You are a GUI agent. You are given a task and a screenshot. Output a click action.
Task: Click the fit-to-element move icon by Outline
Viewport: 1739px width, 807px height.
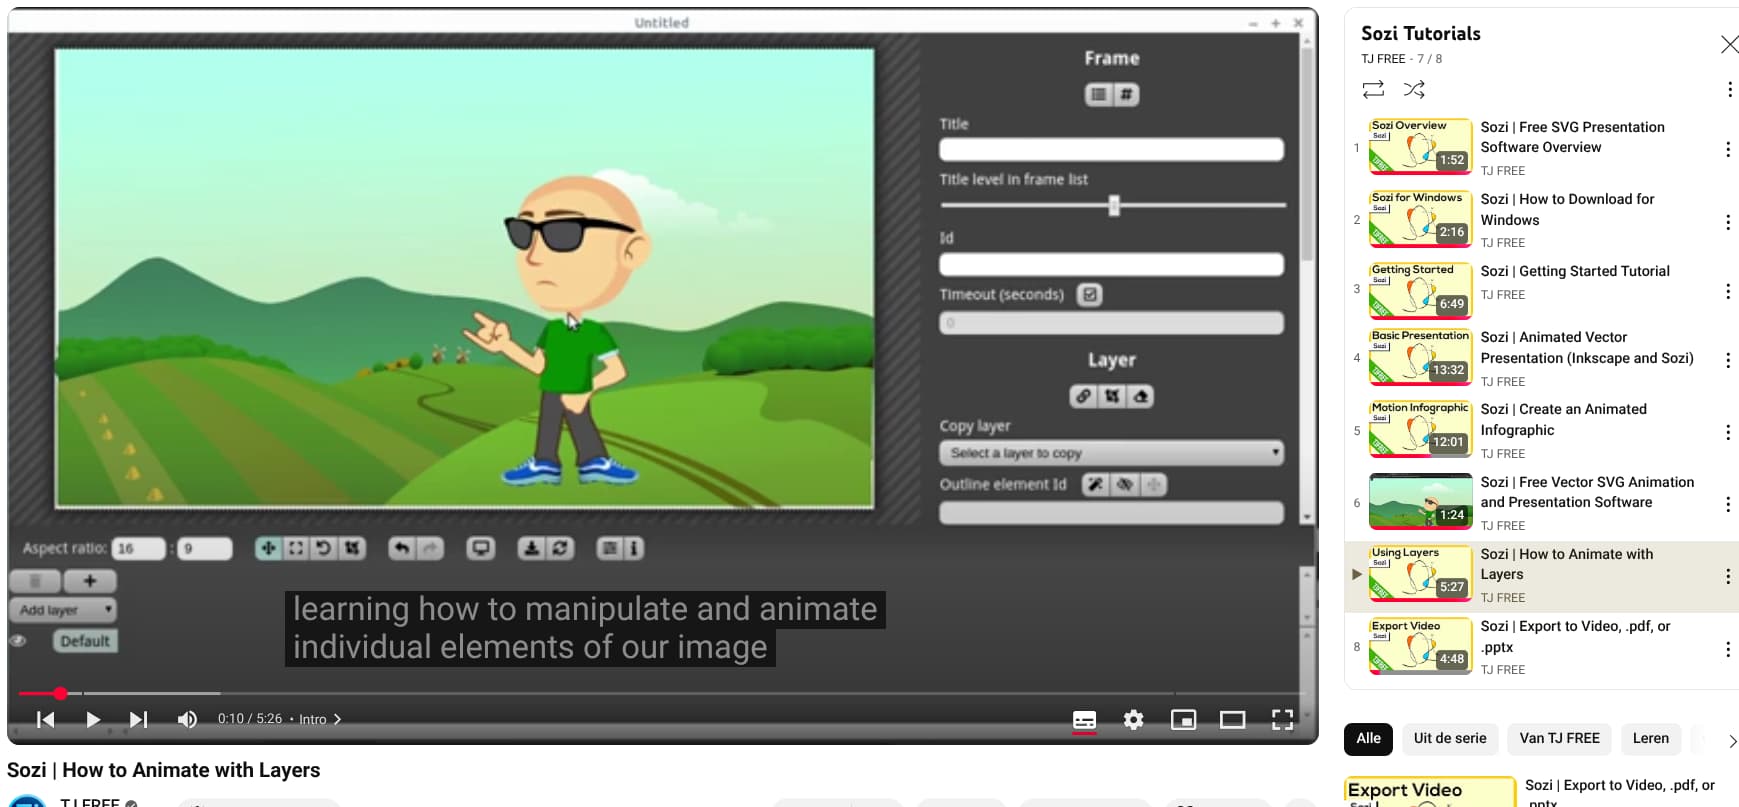[x=1153, y=485]
